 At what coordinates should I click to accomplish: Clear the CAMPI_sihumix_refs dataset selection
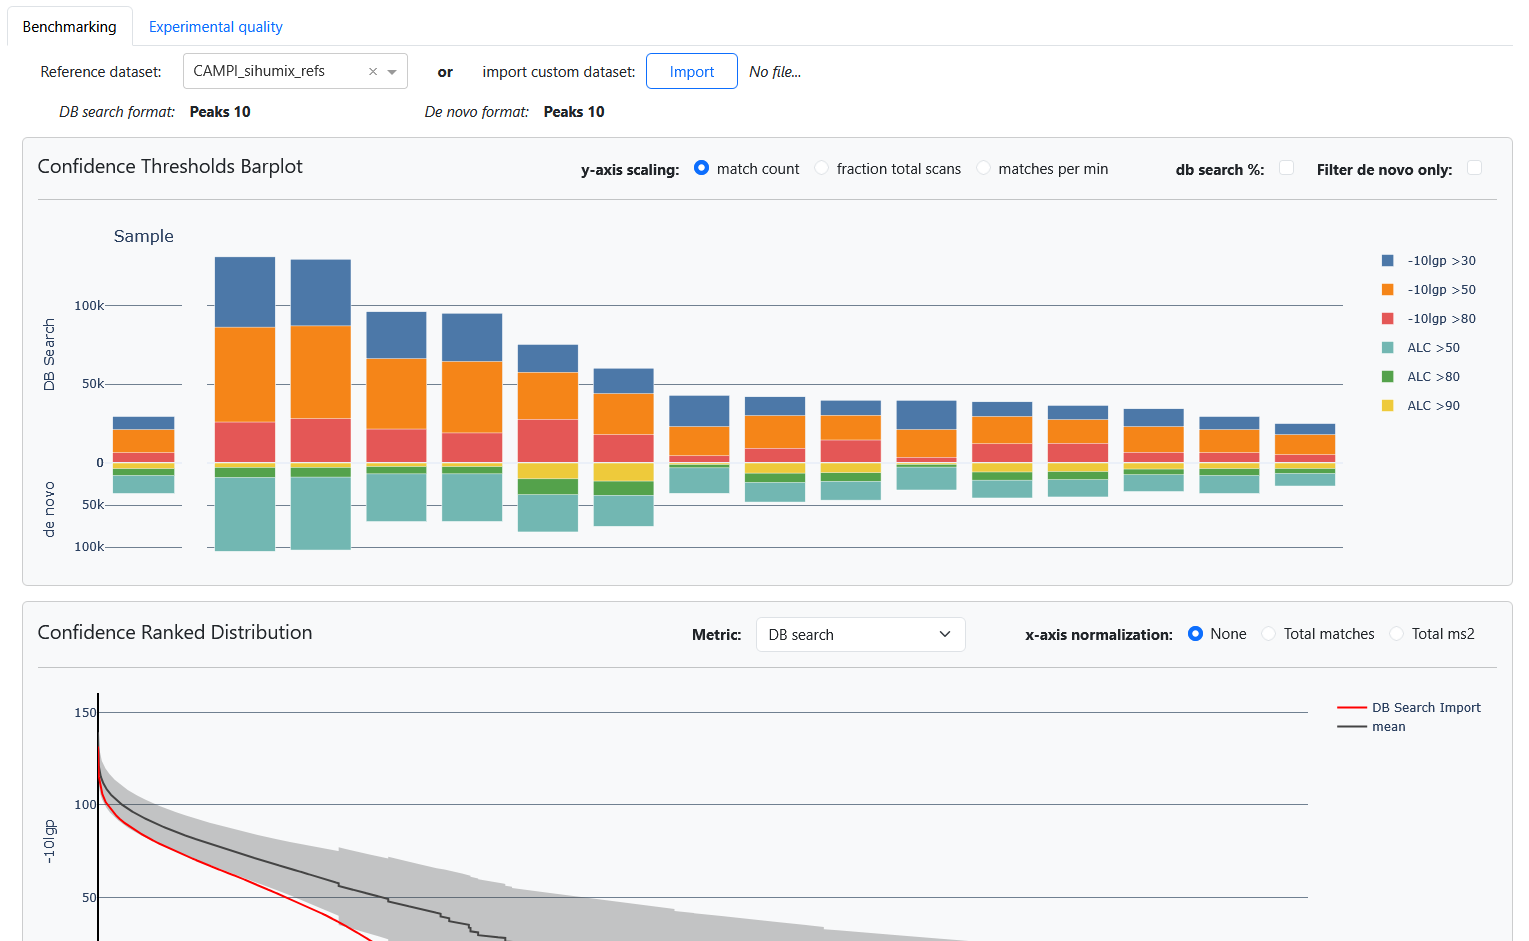click(373, 72)
